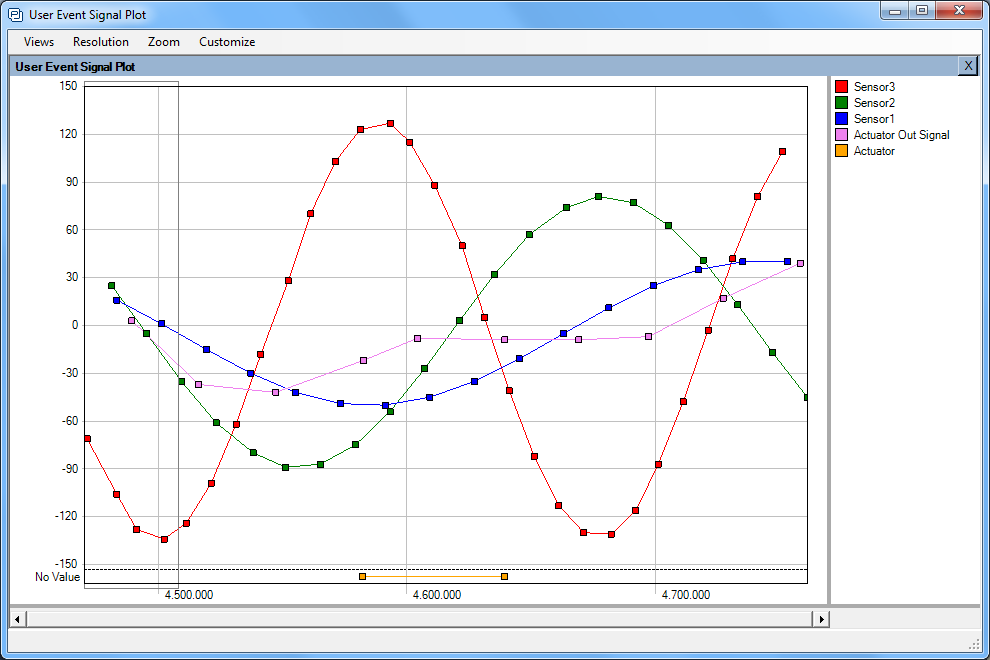
Task: Maximize the User Event Signal Plot window
Action: coord(921,10)
